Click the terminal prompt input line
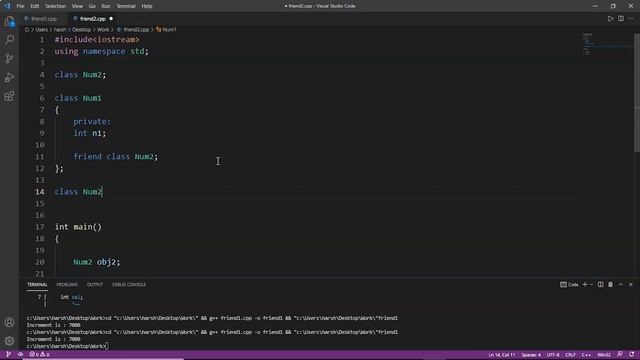 pos(67,346)
